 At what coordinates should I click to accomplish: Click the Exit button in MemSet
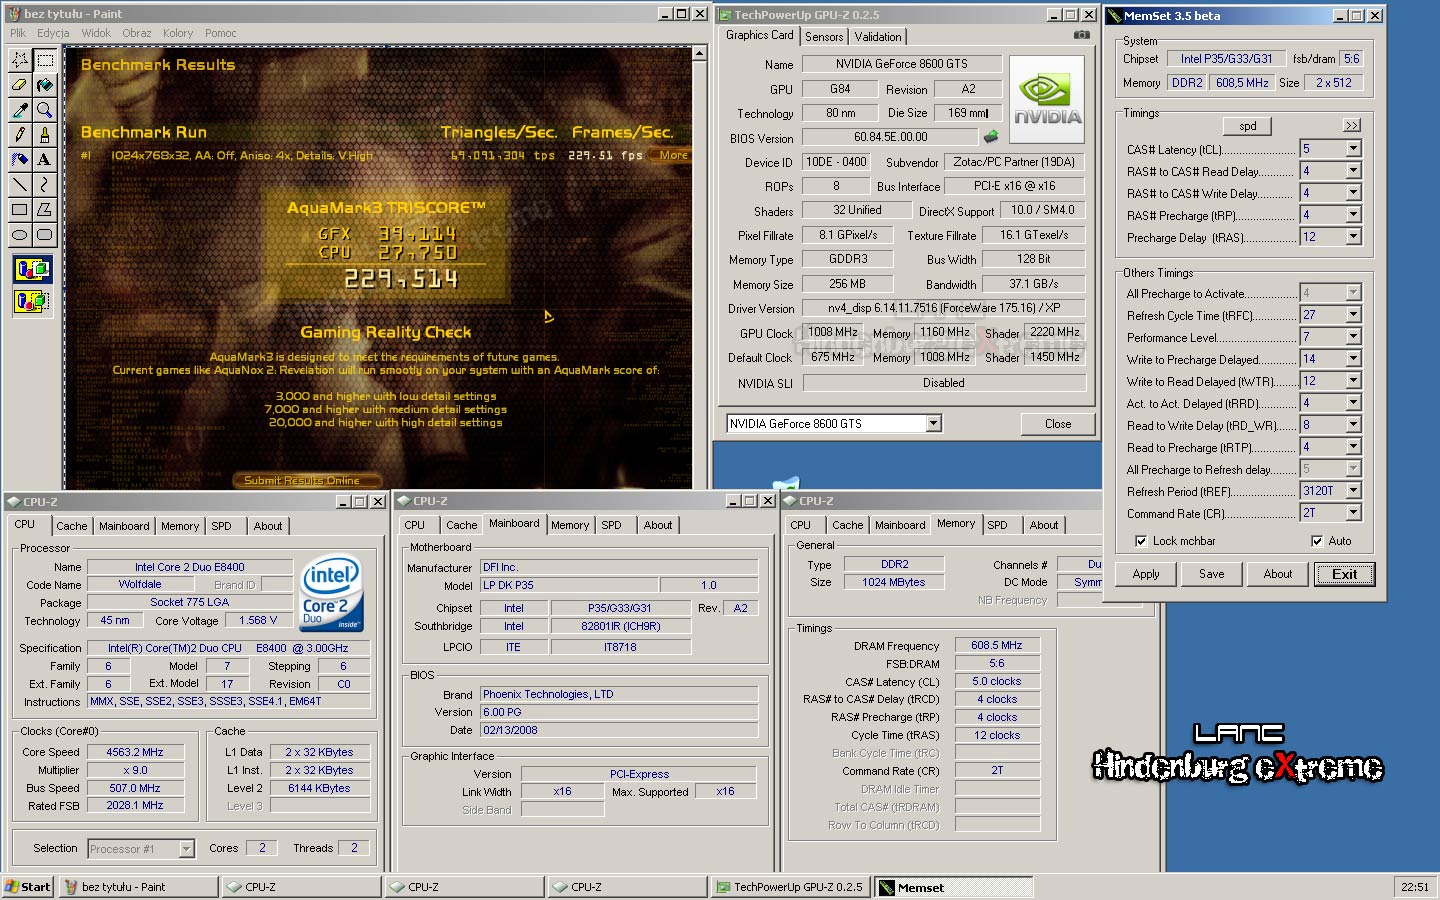tap(1345, 574)
